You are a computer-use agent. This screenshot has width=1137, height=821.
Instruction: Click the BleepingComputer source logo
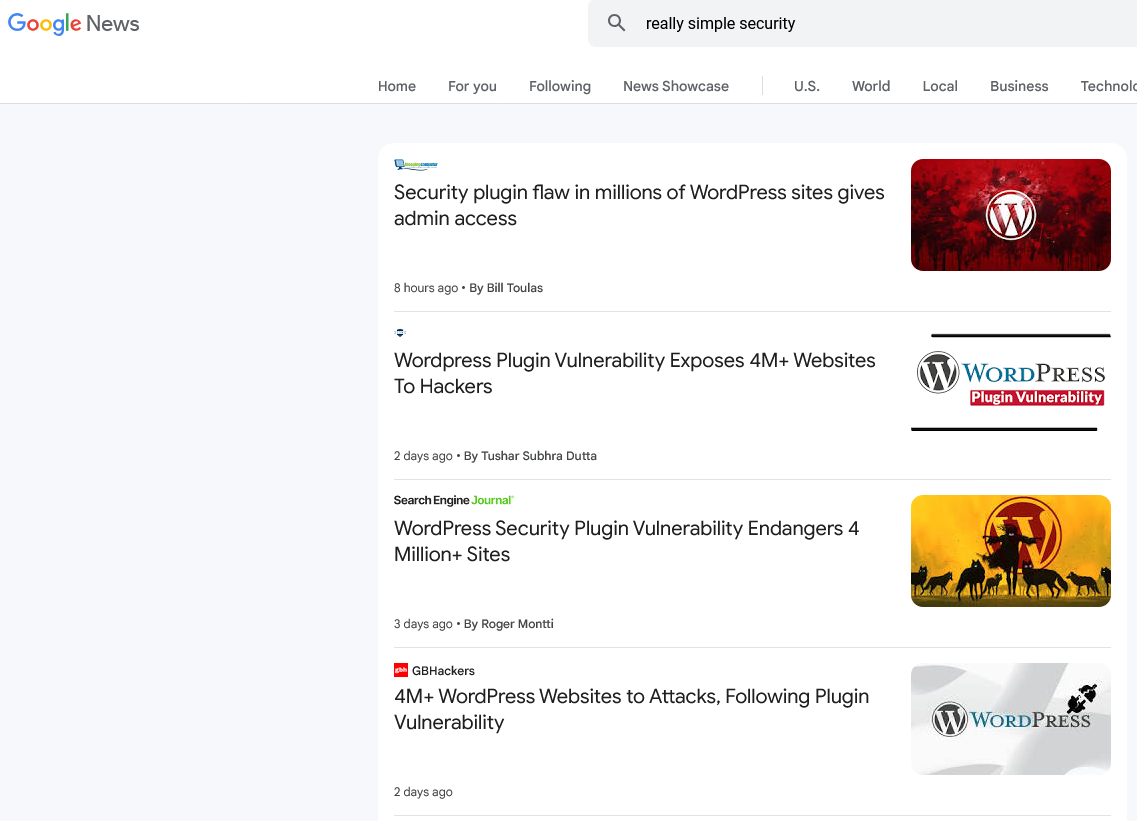pos(415,165)
